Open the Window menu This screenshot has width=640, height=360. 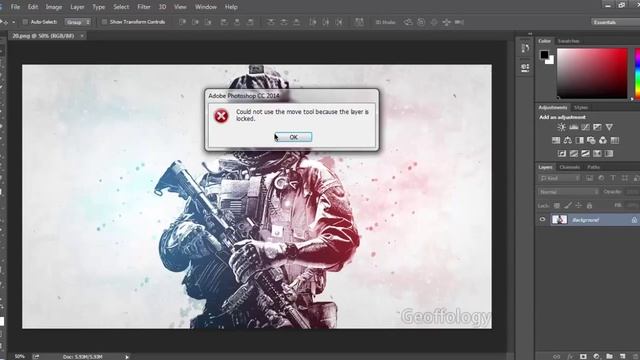pos(206,7)
